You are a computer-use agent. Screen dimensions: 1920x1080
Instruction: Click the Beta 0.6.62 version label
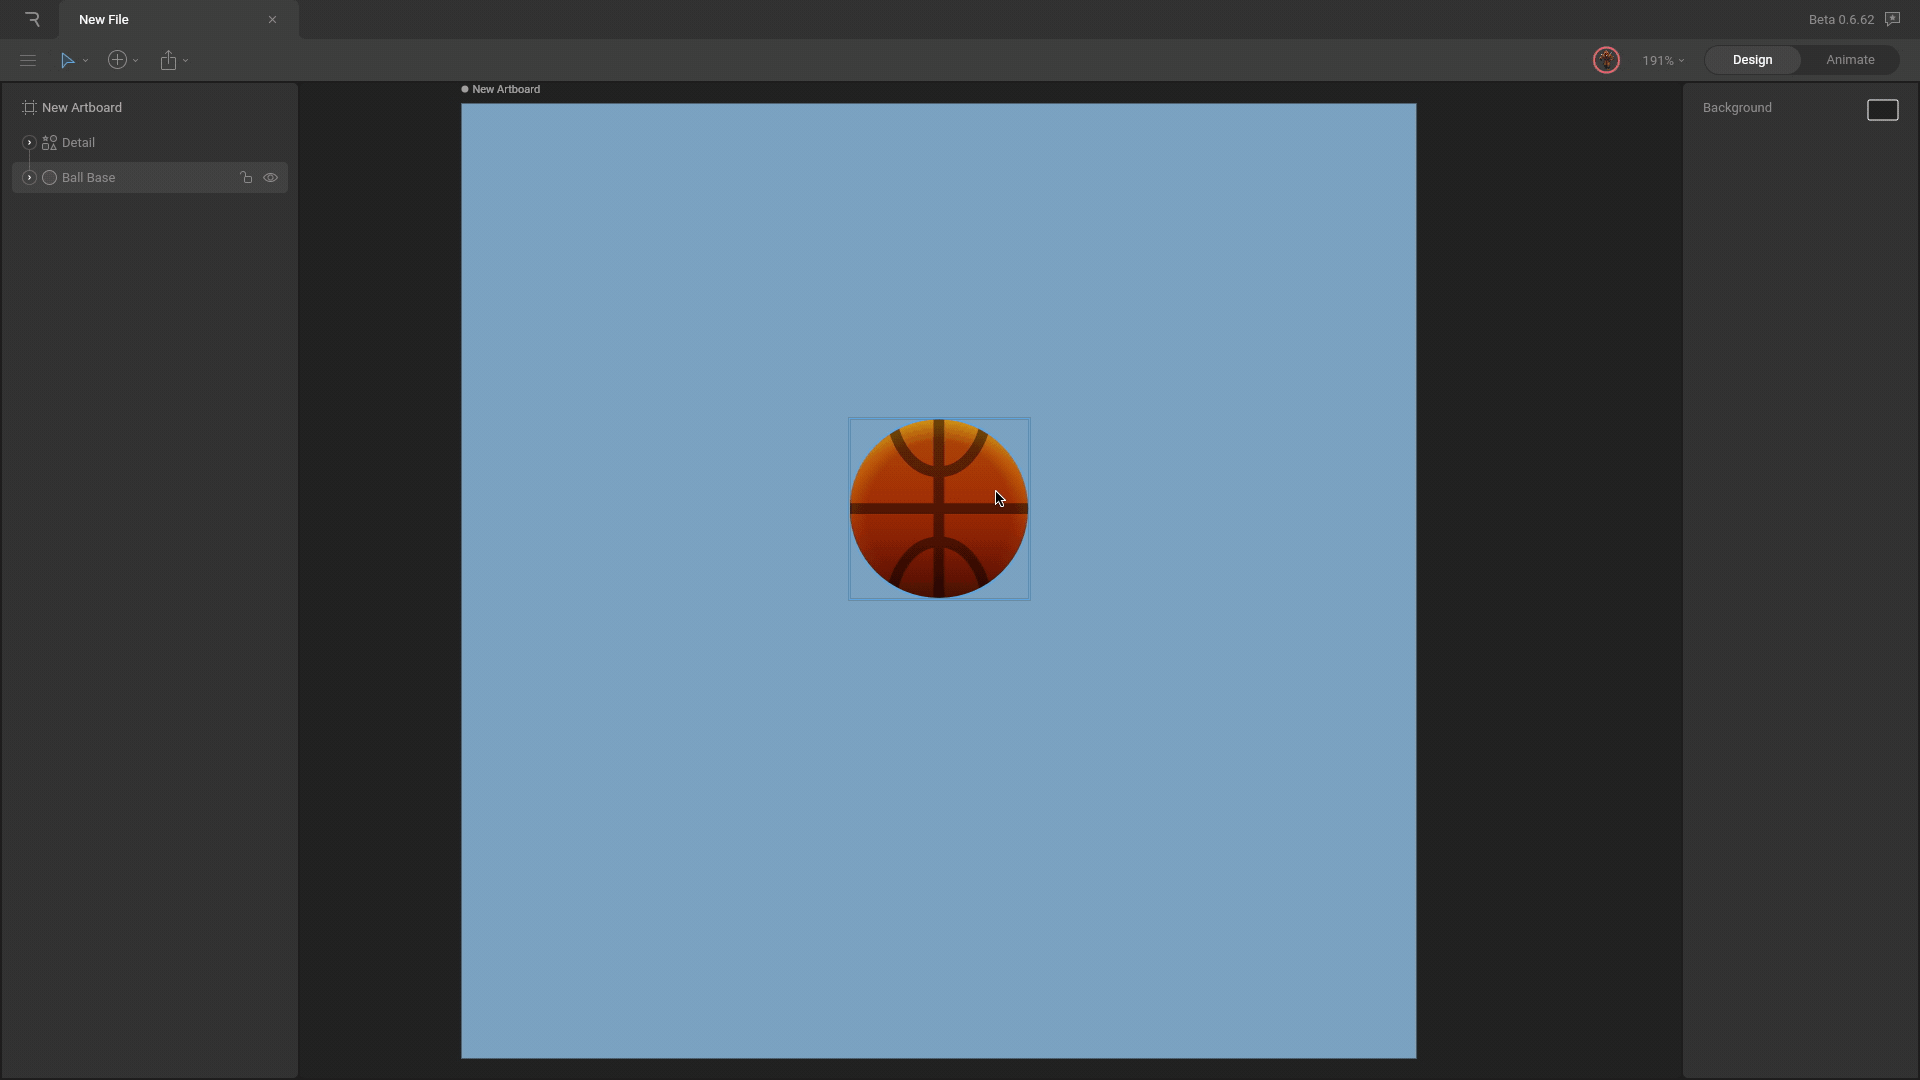coord(1841,20)
